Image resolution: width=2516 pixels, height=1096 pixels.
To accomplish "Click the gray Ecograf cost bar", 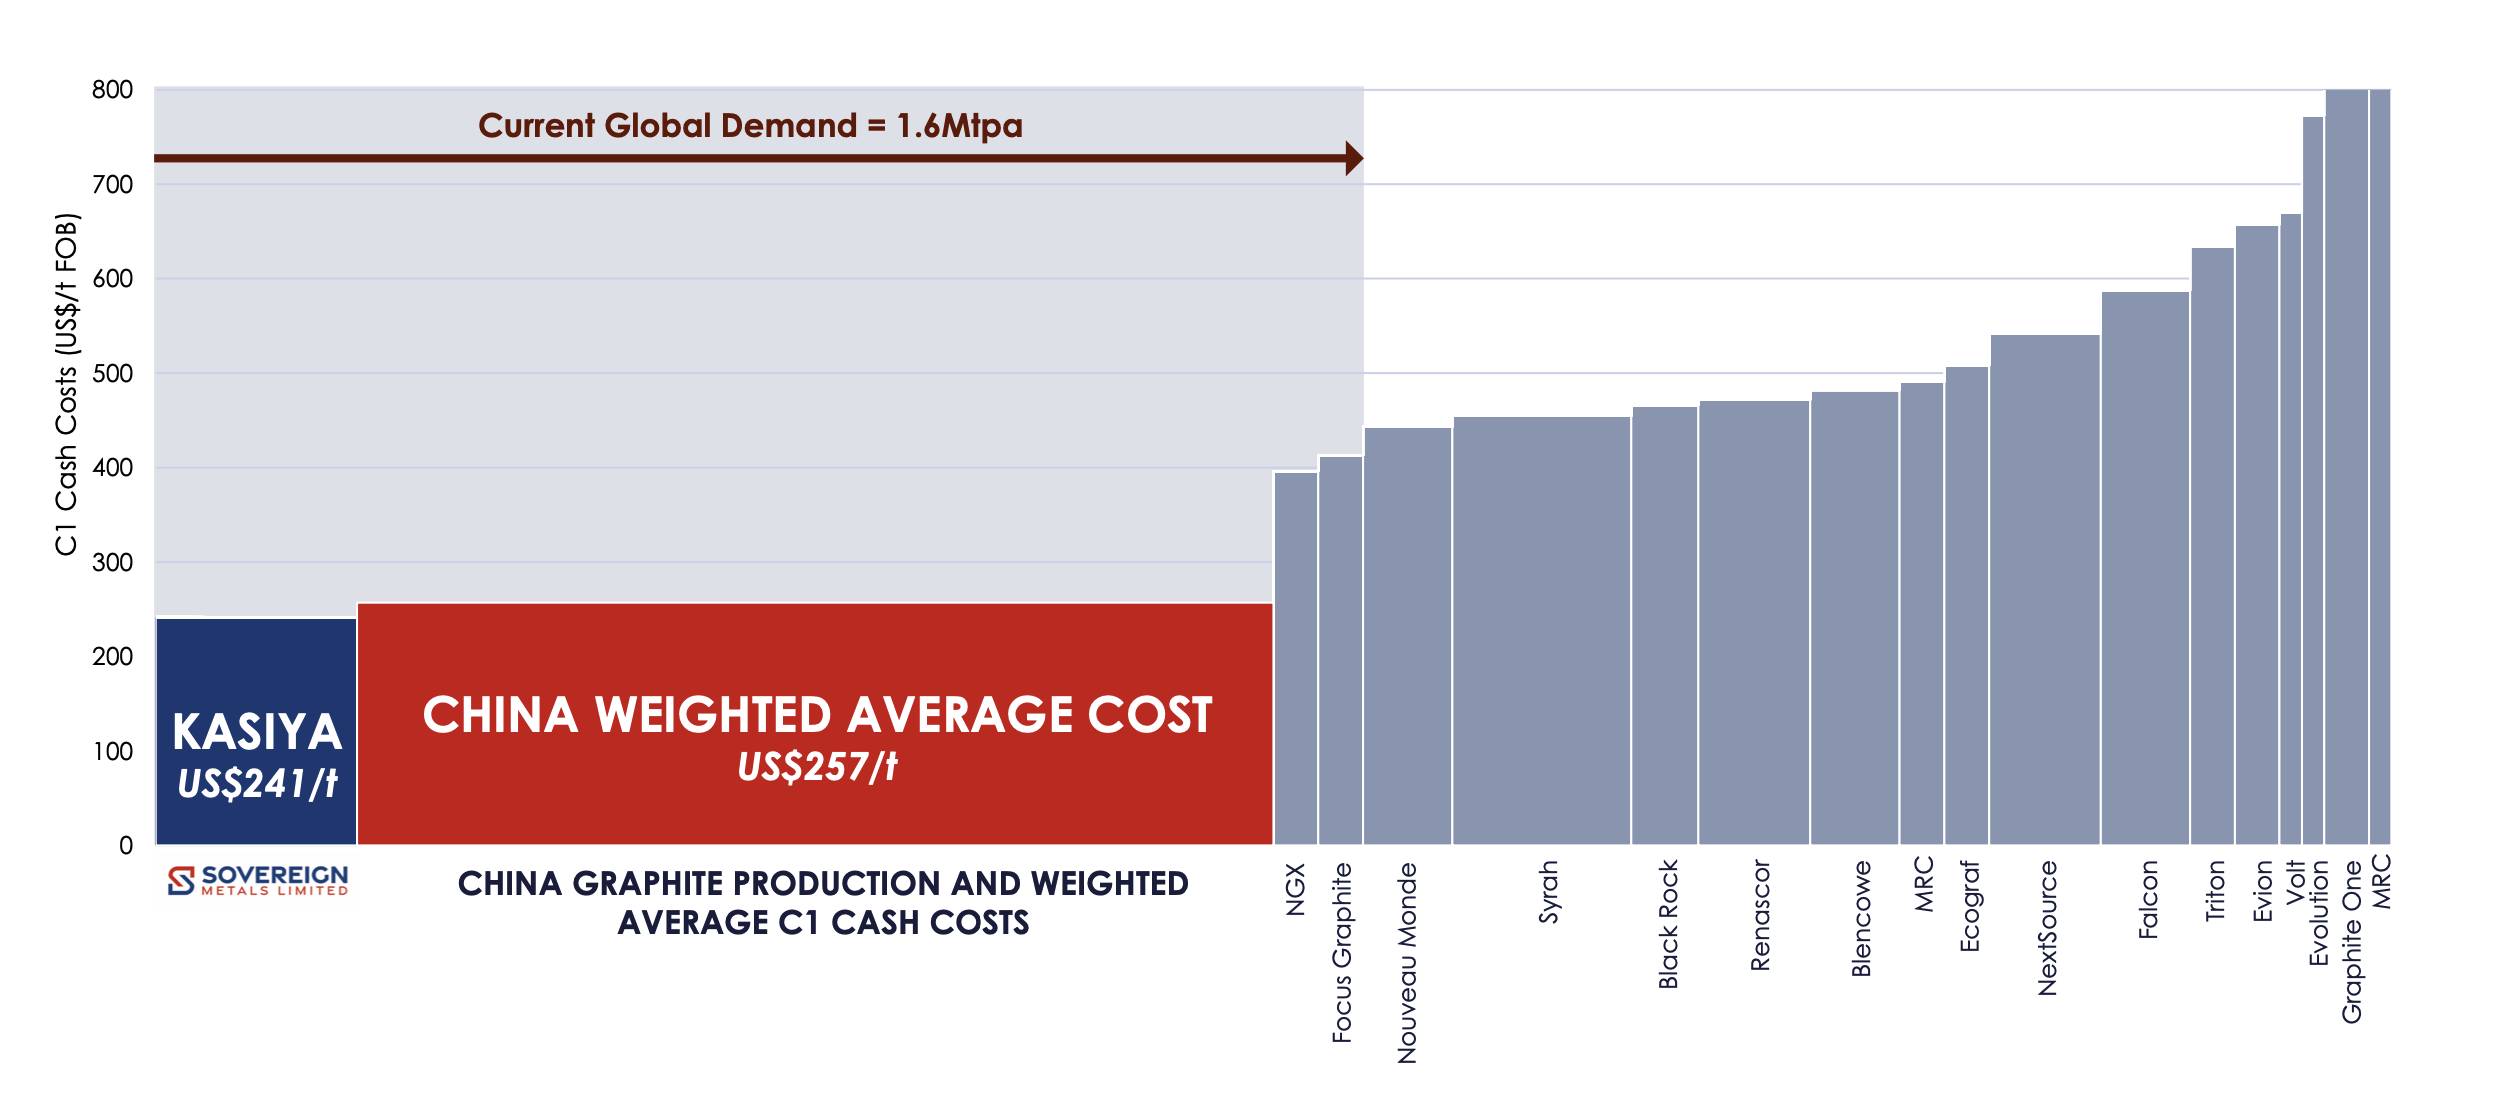I will tap(1967, 606).
